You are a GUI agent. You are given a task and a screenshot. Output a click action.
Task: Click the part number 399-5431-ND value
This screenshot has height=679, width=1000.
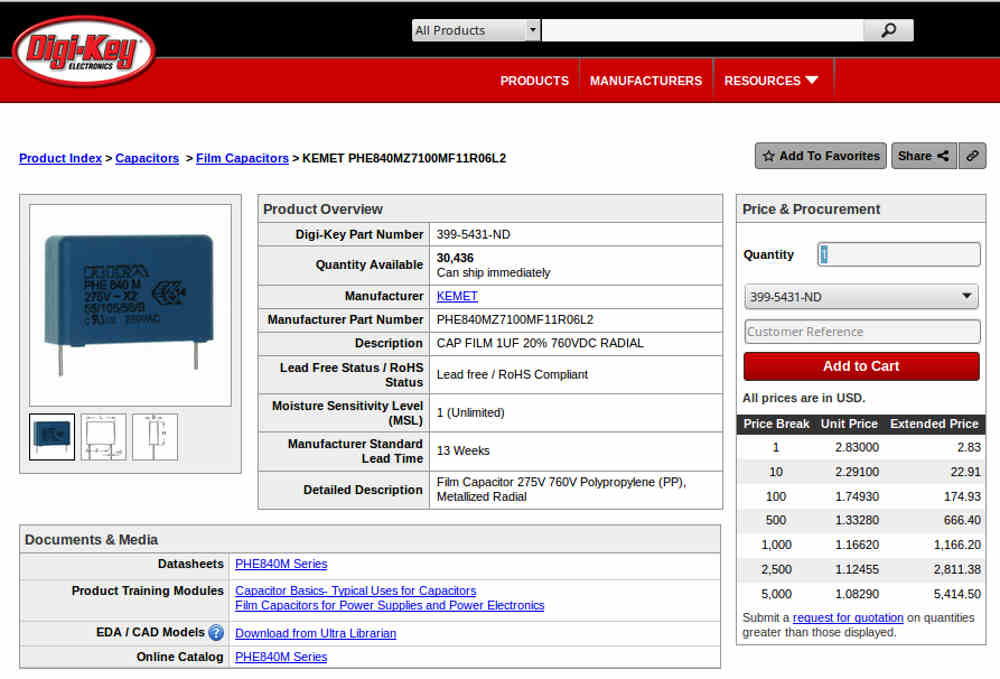473,235
